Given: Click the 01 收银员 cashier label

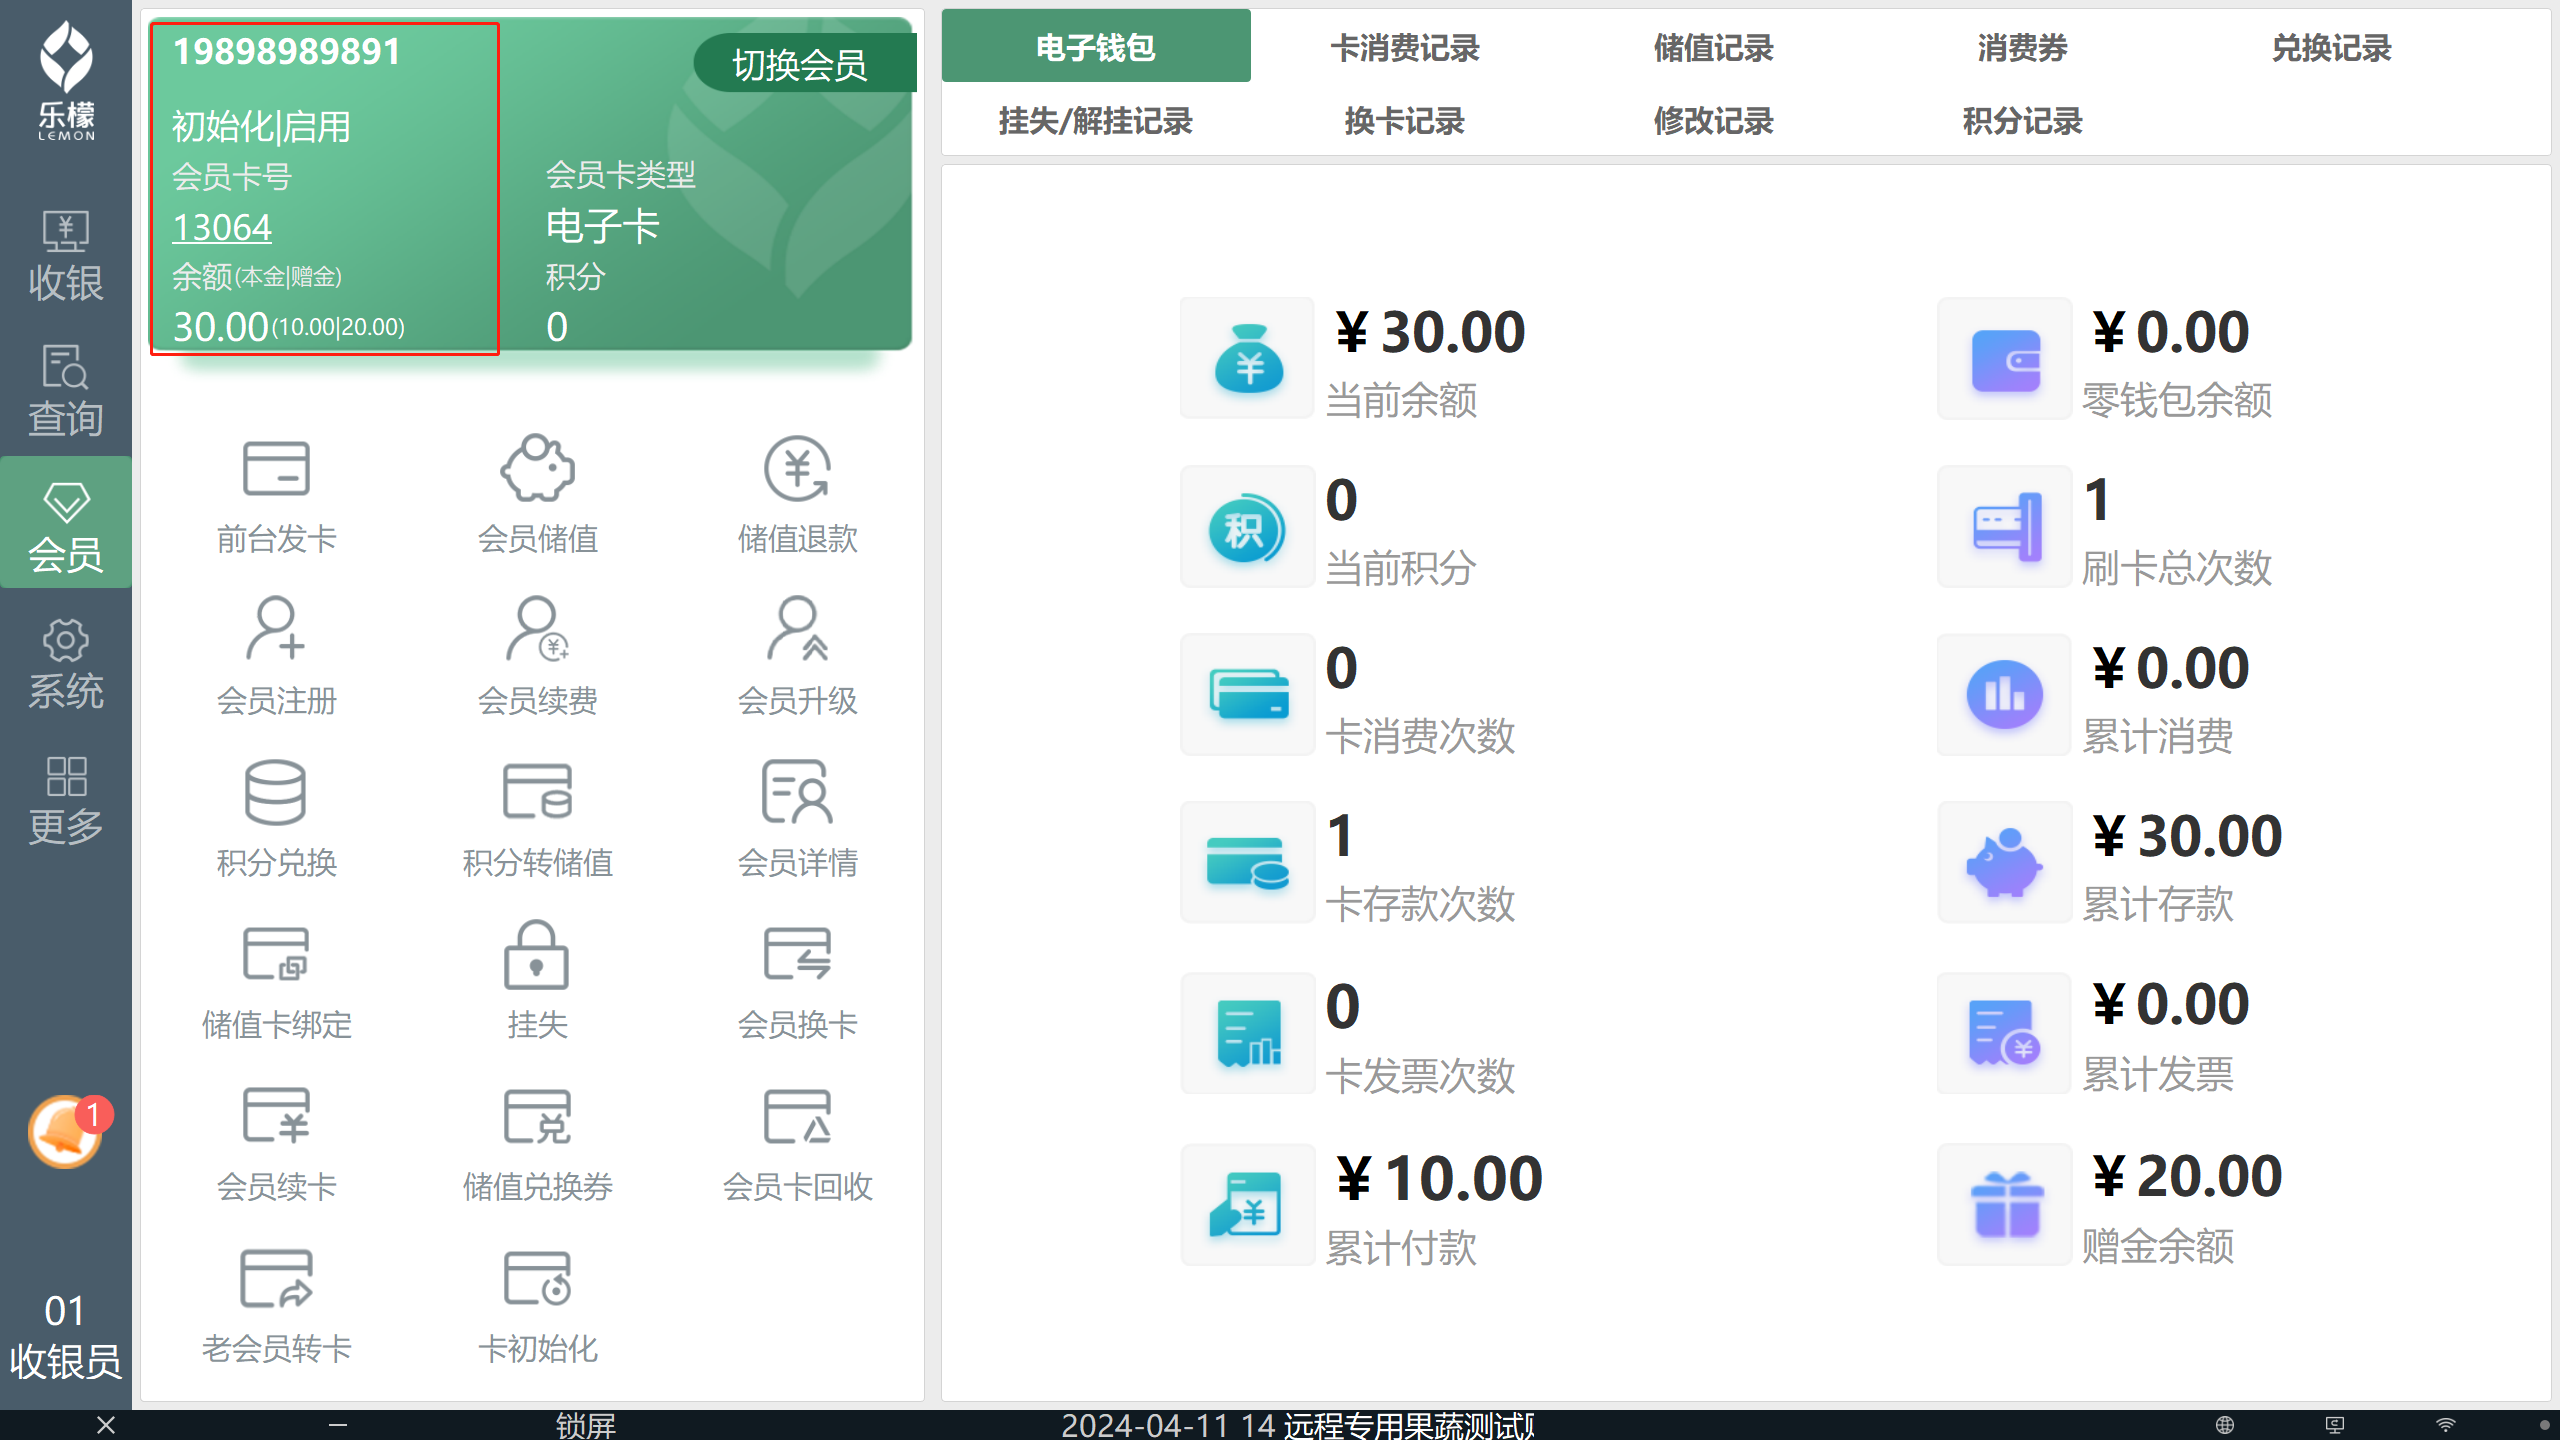Looking at the screenshot, I should pos(65,1335).
